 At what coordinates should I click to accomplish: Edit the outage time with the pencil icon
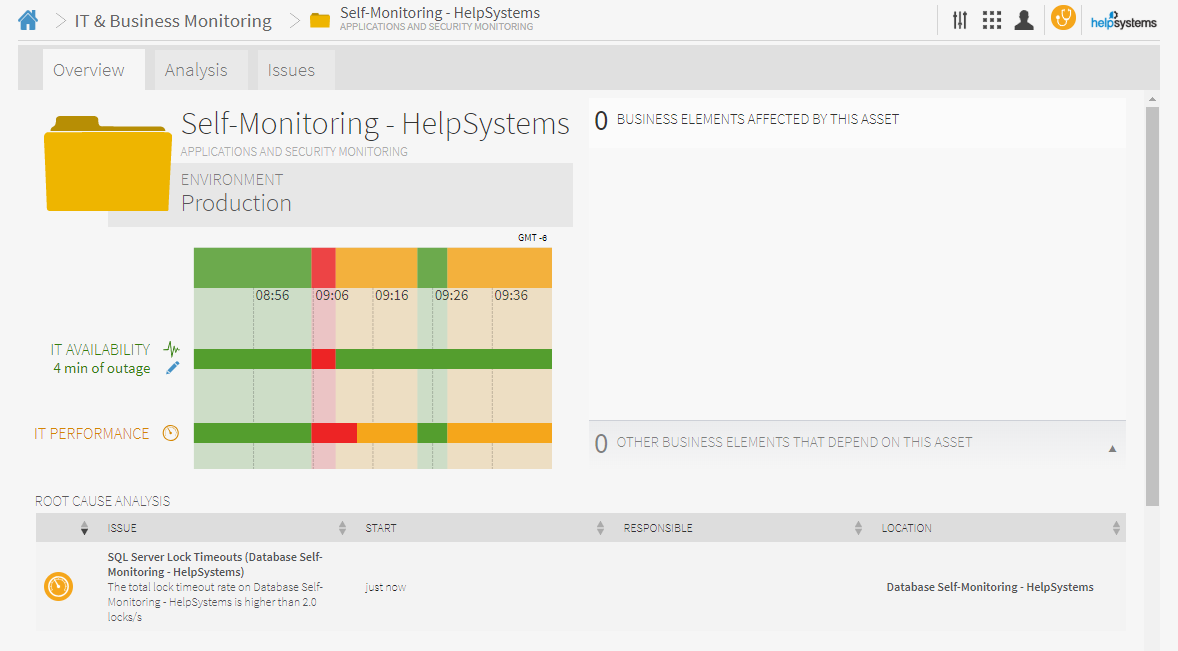[x=172, y=368]
